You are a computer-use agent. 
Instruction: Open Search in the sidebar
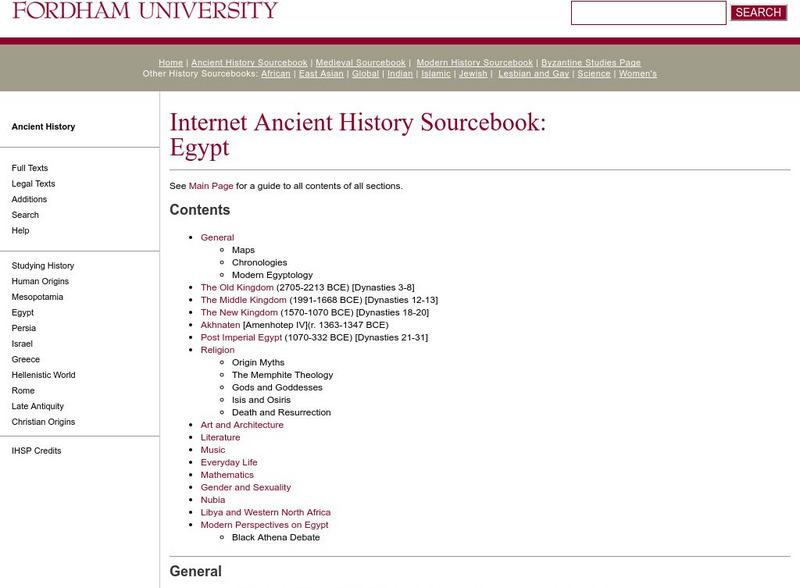pyautogui.click(x=25, y=215)
